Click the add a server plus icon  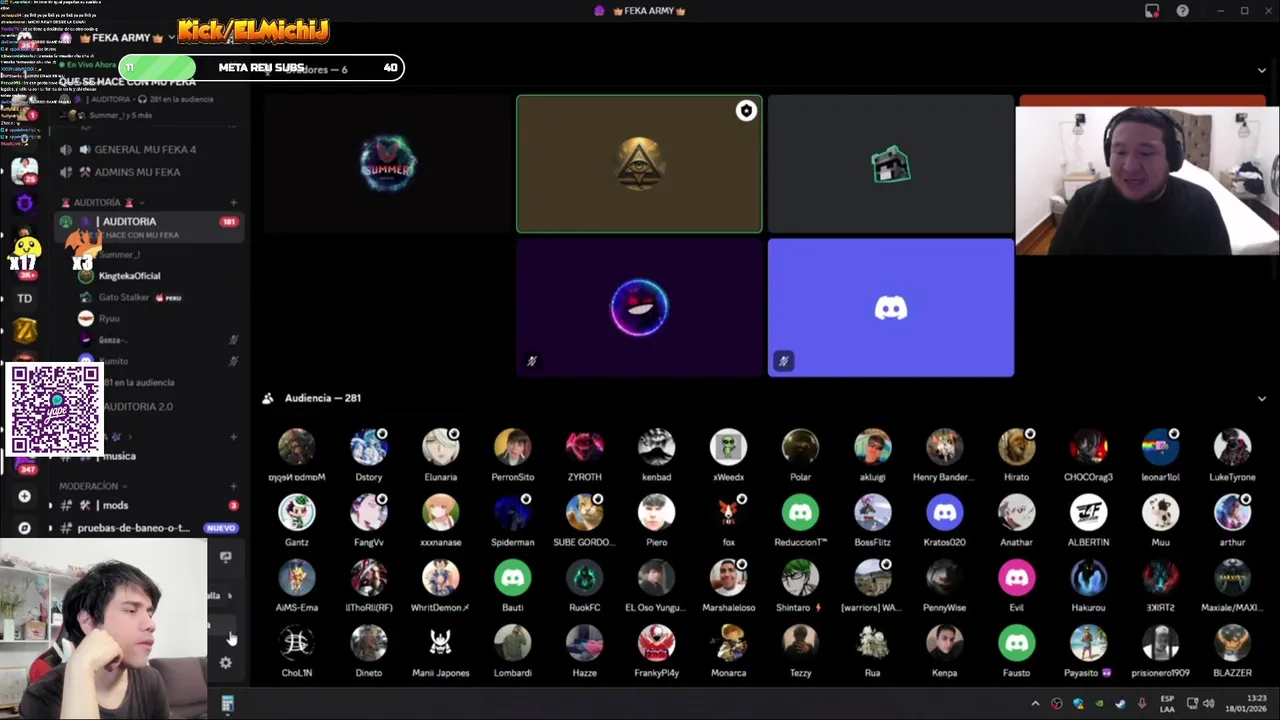point(25,496)
